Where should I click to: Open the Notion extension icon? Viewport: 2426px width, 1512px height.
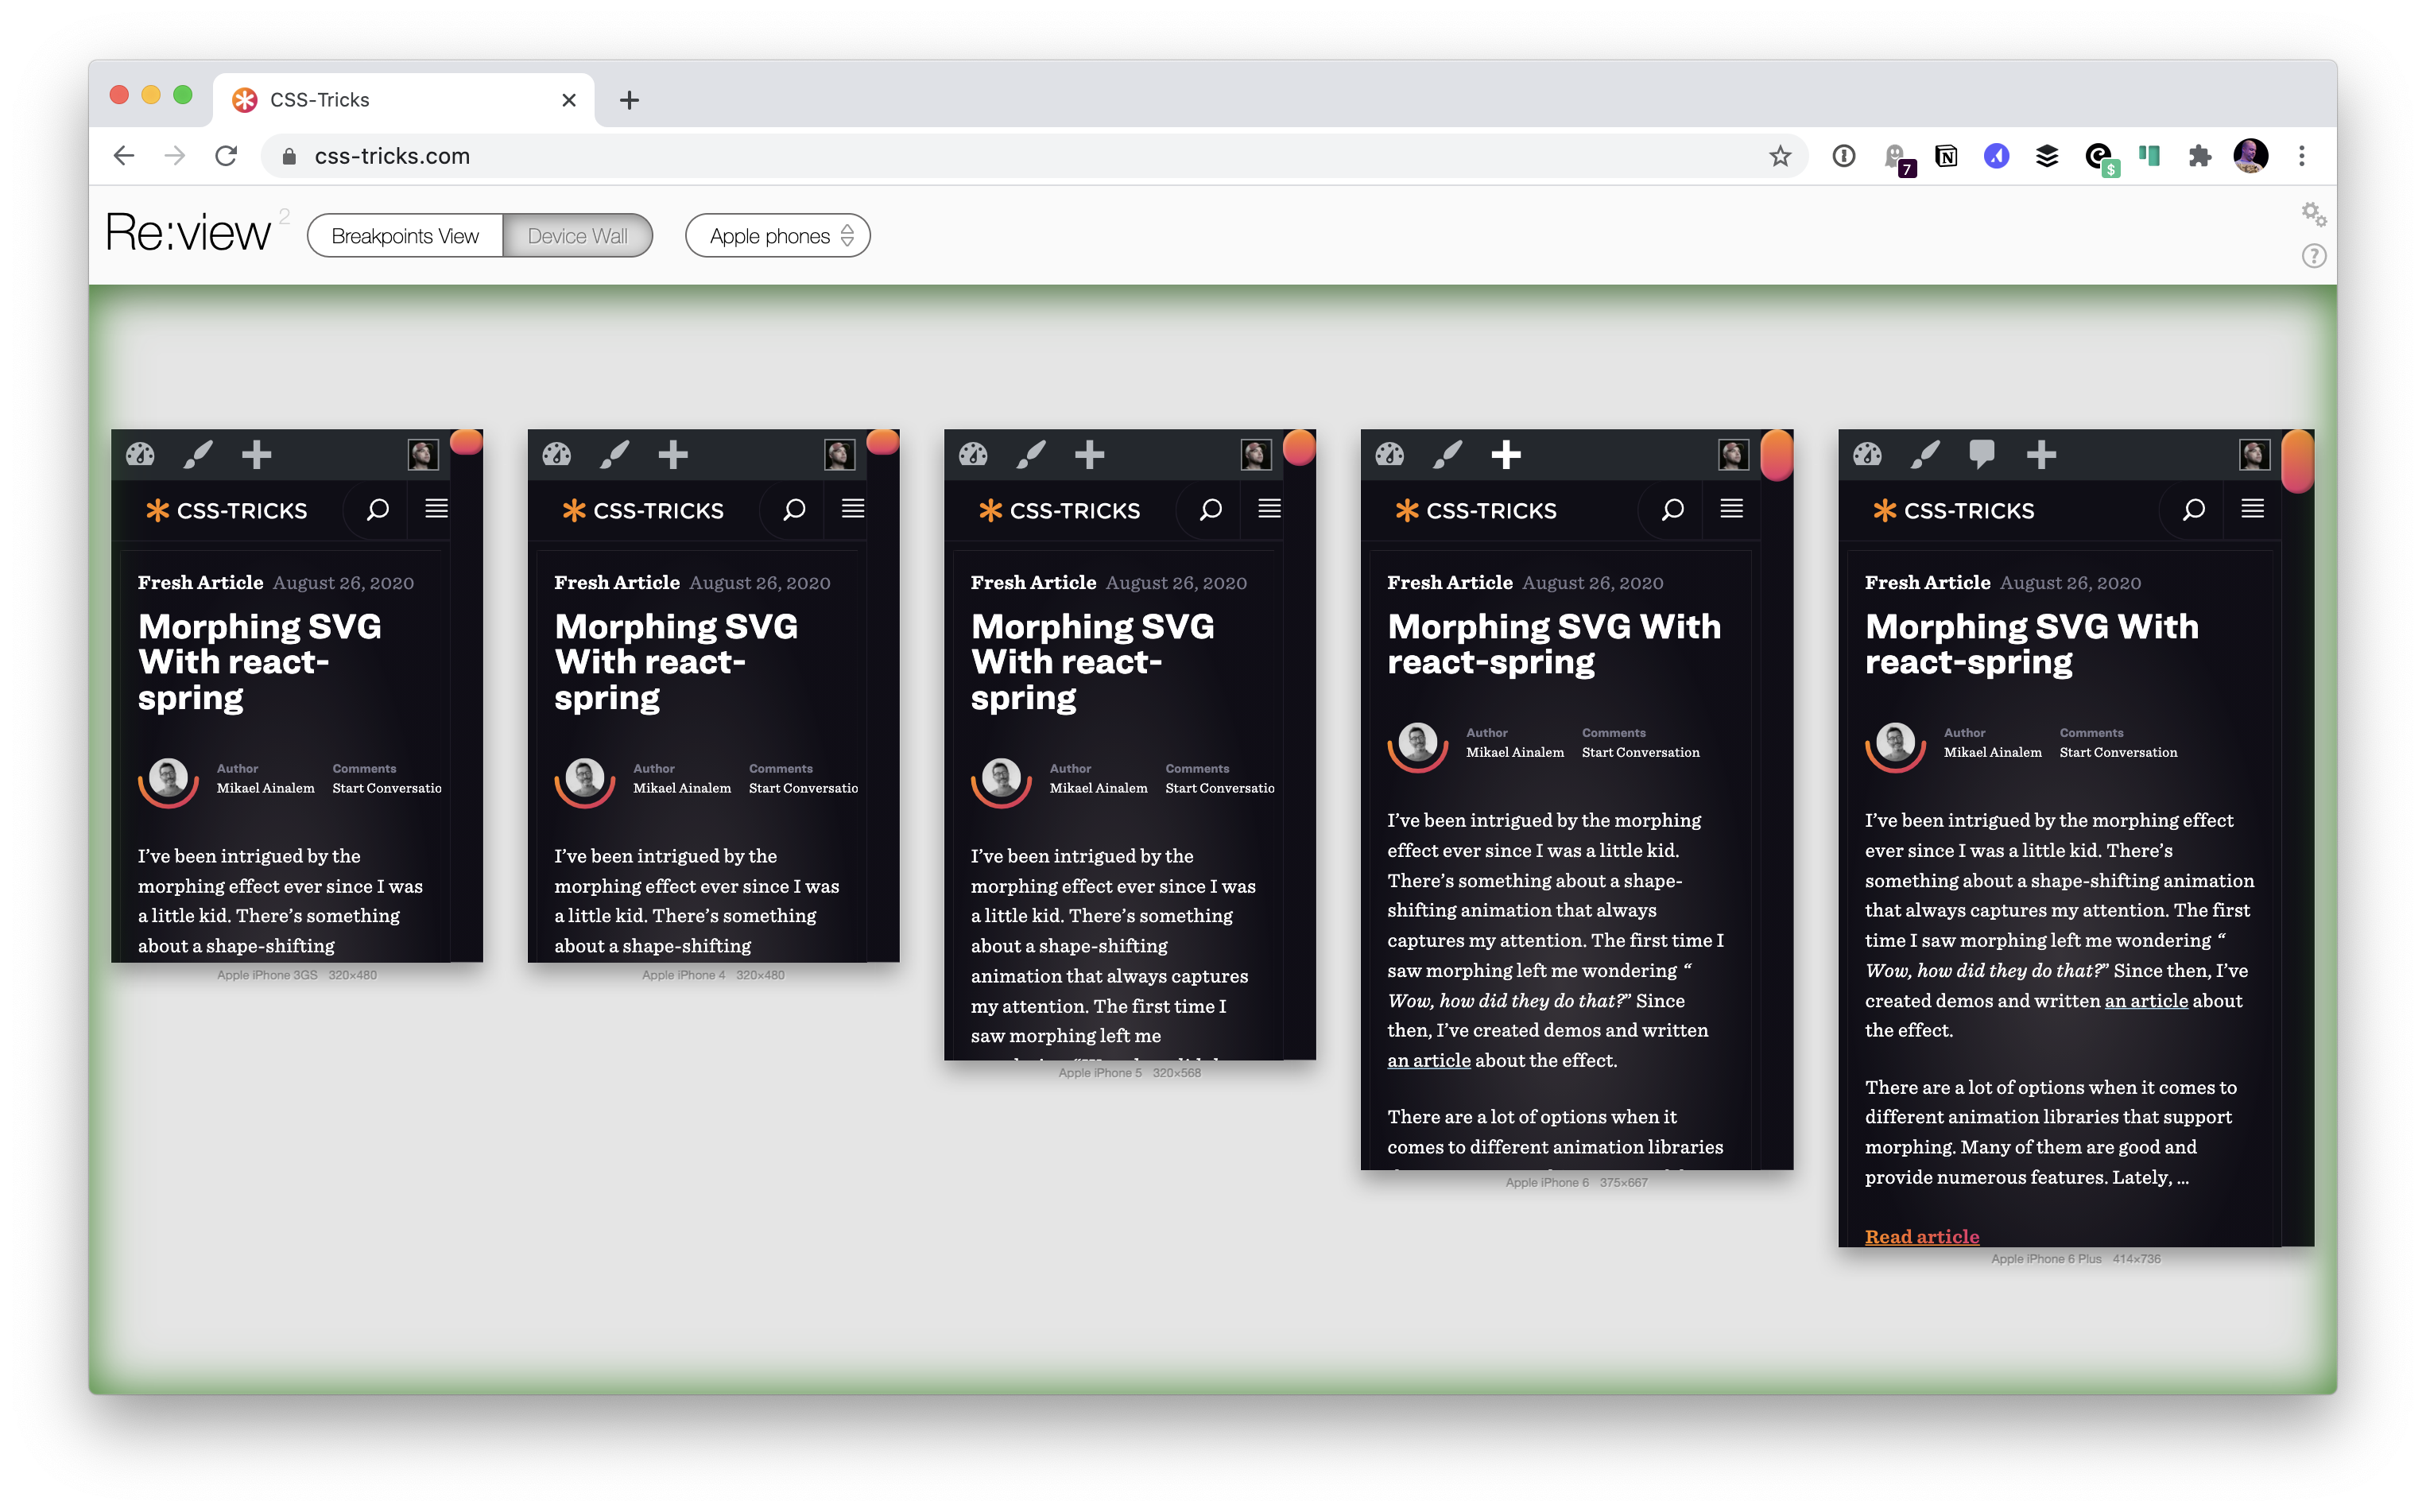tap(1946, 156)
